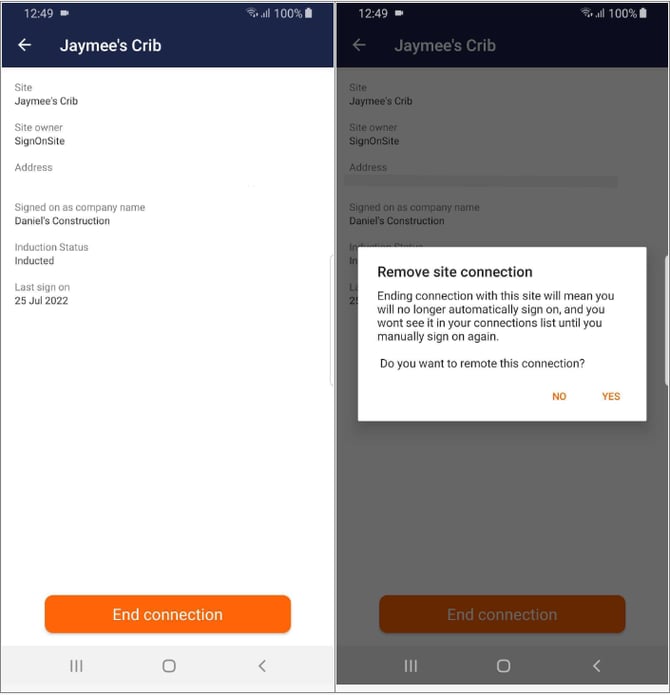Choose NO in Remove site connection dialog
Viewport: 670px width, 695px height.
[559, 396]
